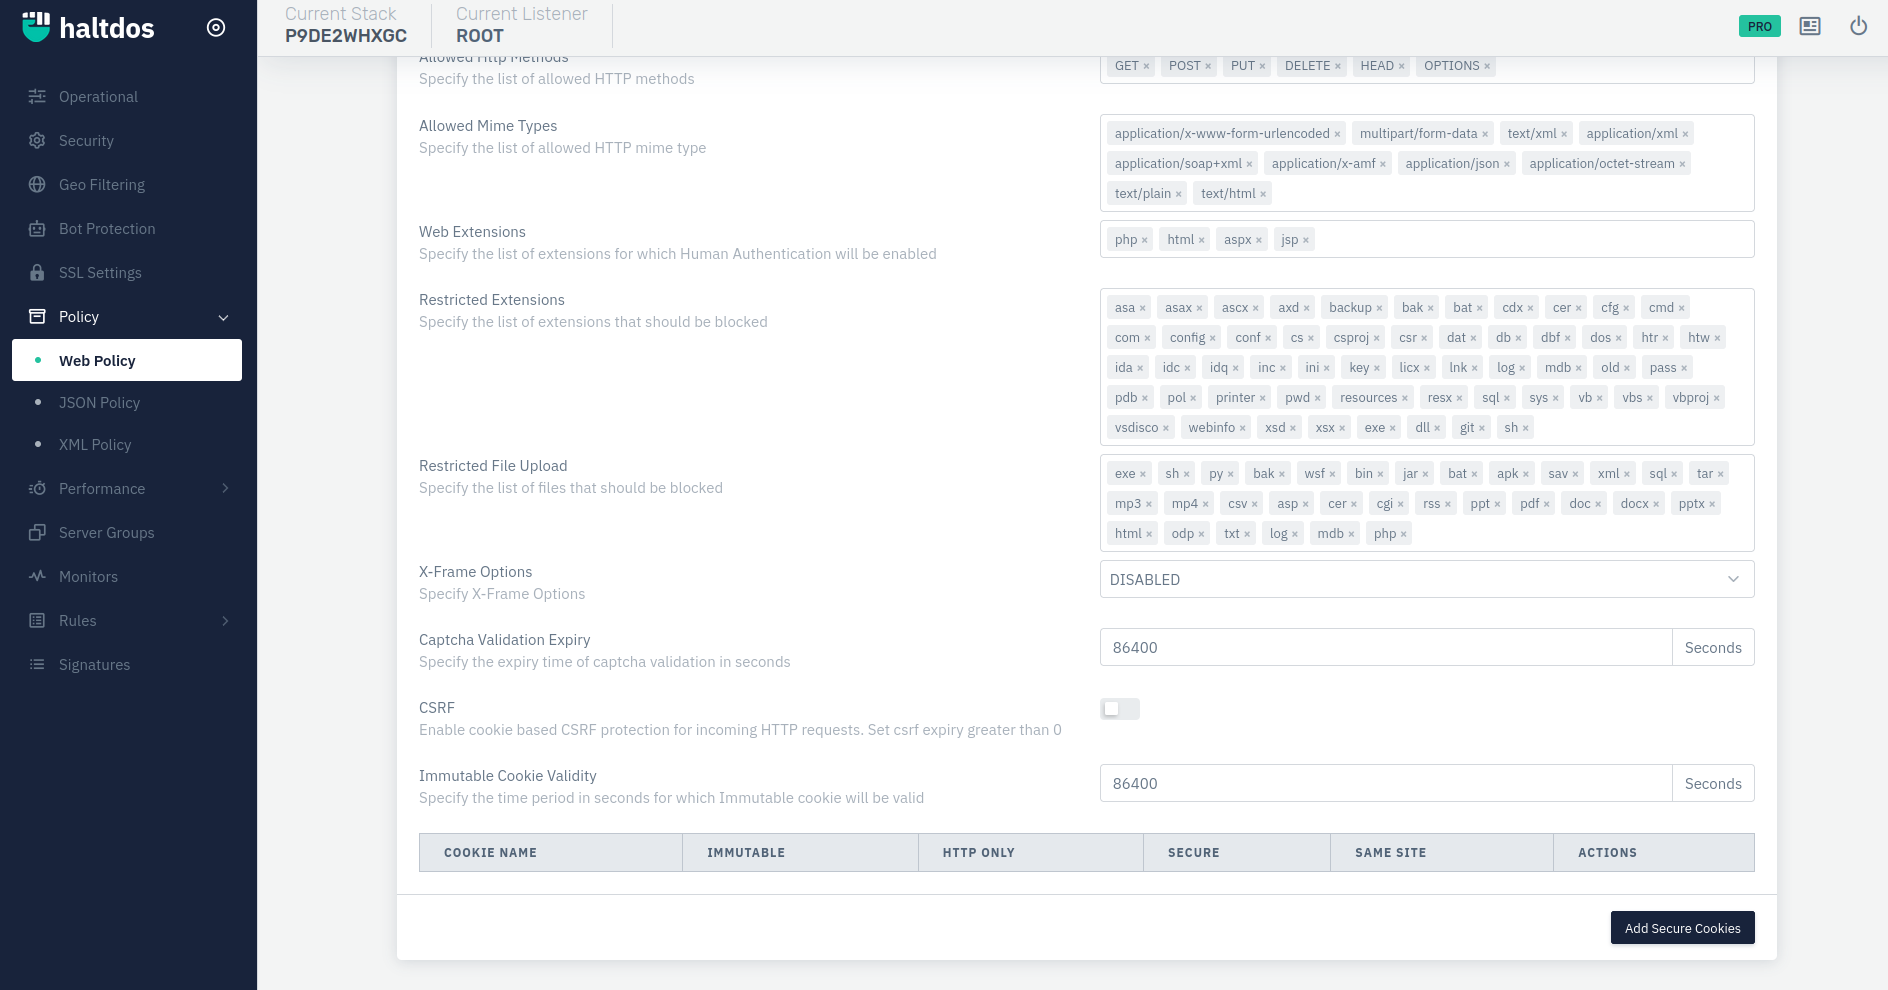The height and width of the screenshot is (990, 1888).
Task: Open the JSON Policy page
Action: coord(99,403)
